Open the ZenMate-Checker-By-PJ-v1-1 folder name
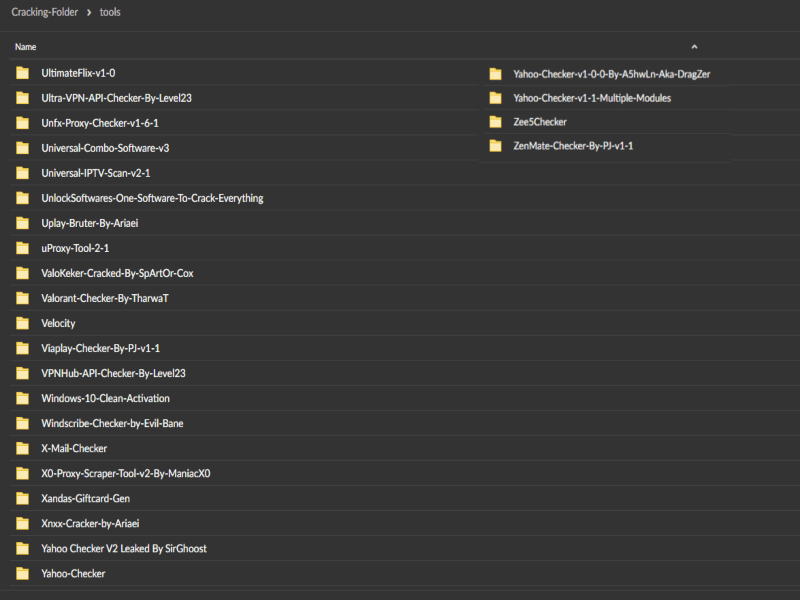Viewport: 800px width, 600px height. [x=573, y=146]
